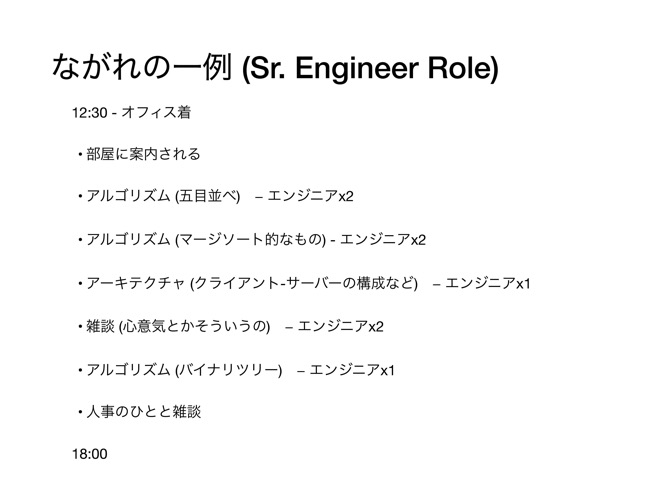
Task: Select the 12:30 start time text
Action: 89,113
